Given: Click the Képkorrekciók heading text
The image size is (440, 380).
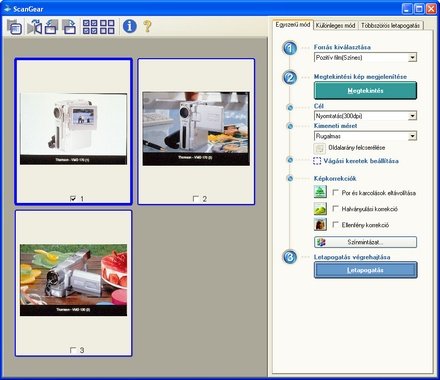Looking at the screenshot, I should [335, 179].
